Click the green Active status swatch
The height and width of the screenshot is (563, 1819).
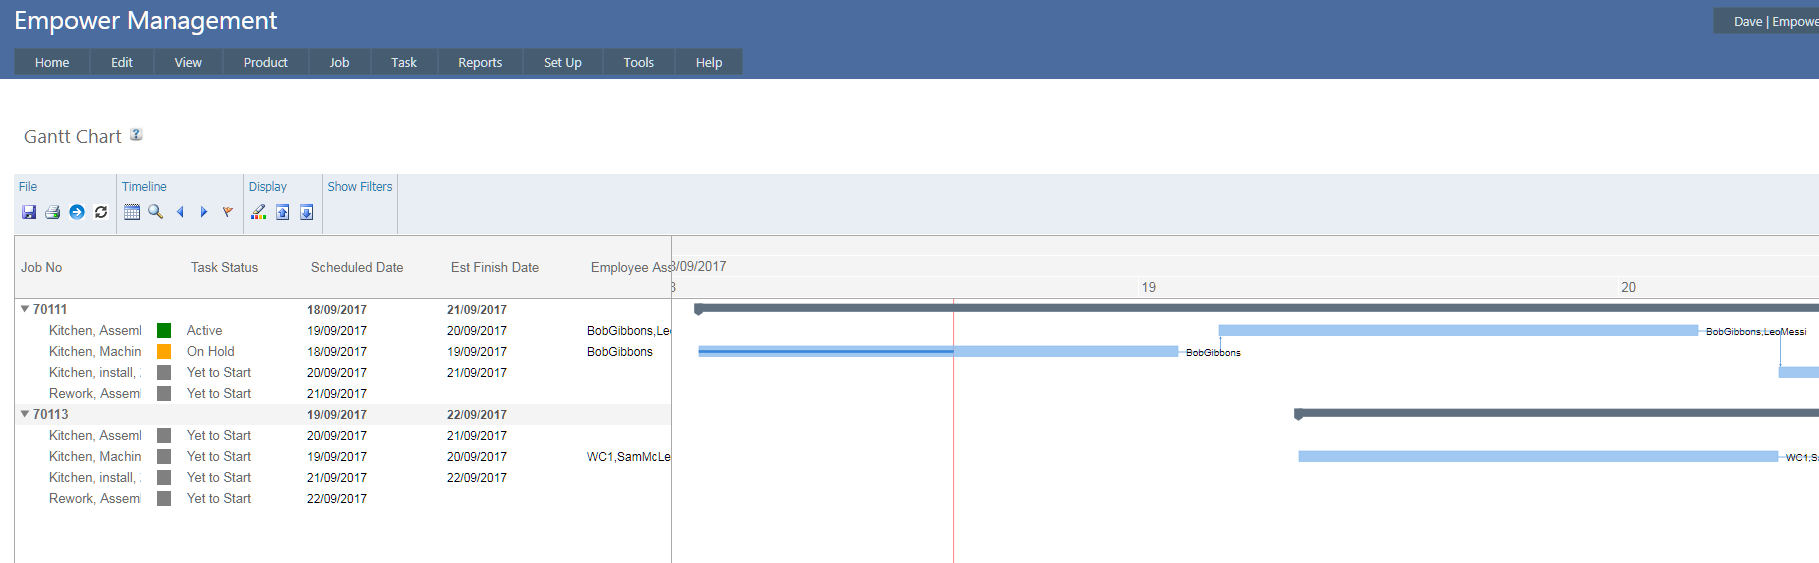[164, 331]
